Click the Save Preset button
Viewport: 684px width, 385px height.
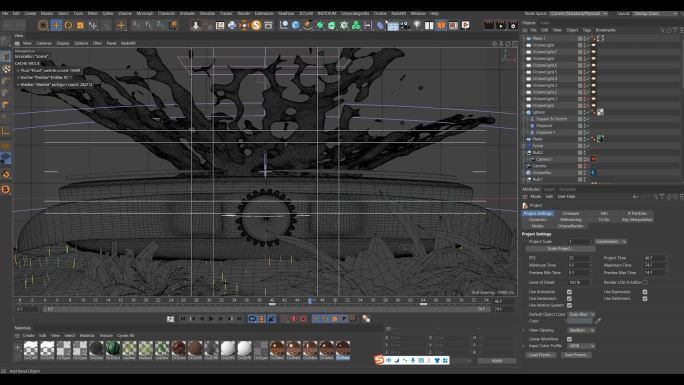pos(575,355)
